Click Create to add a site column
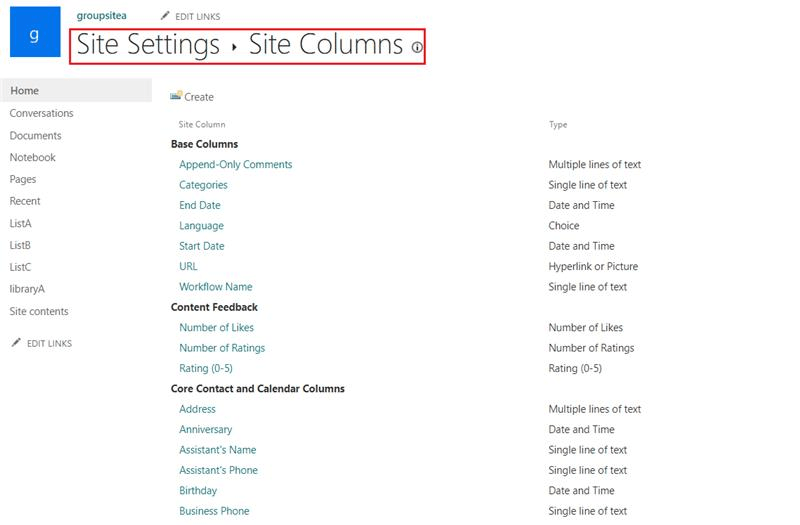Image resolution: width=800 pixels, height=525 pixels. 199,97
